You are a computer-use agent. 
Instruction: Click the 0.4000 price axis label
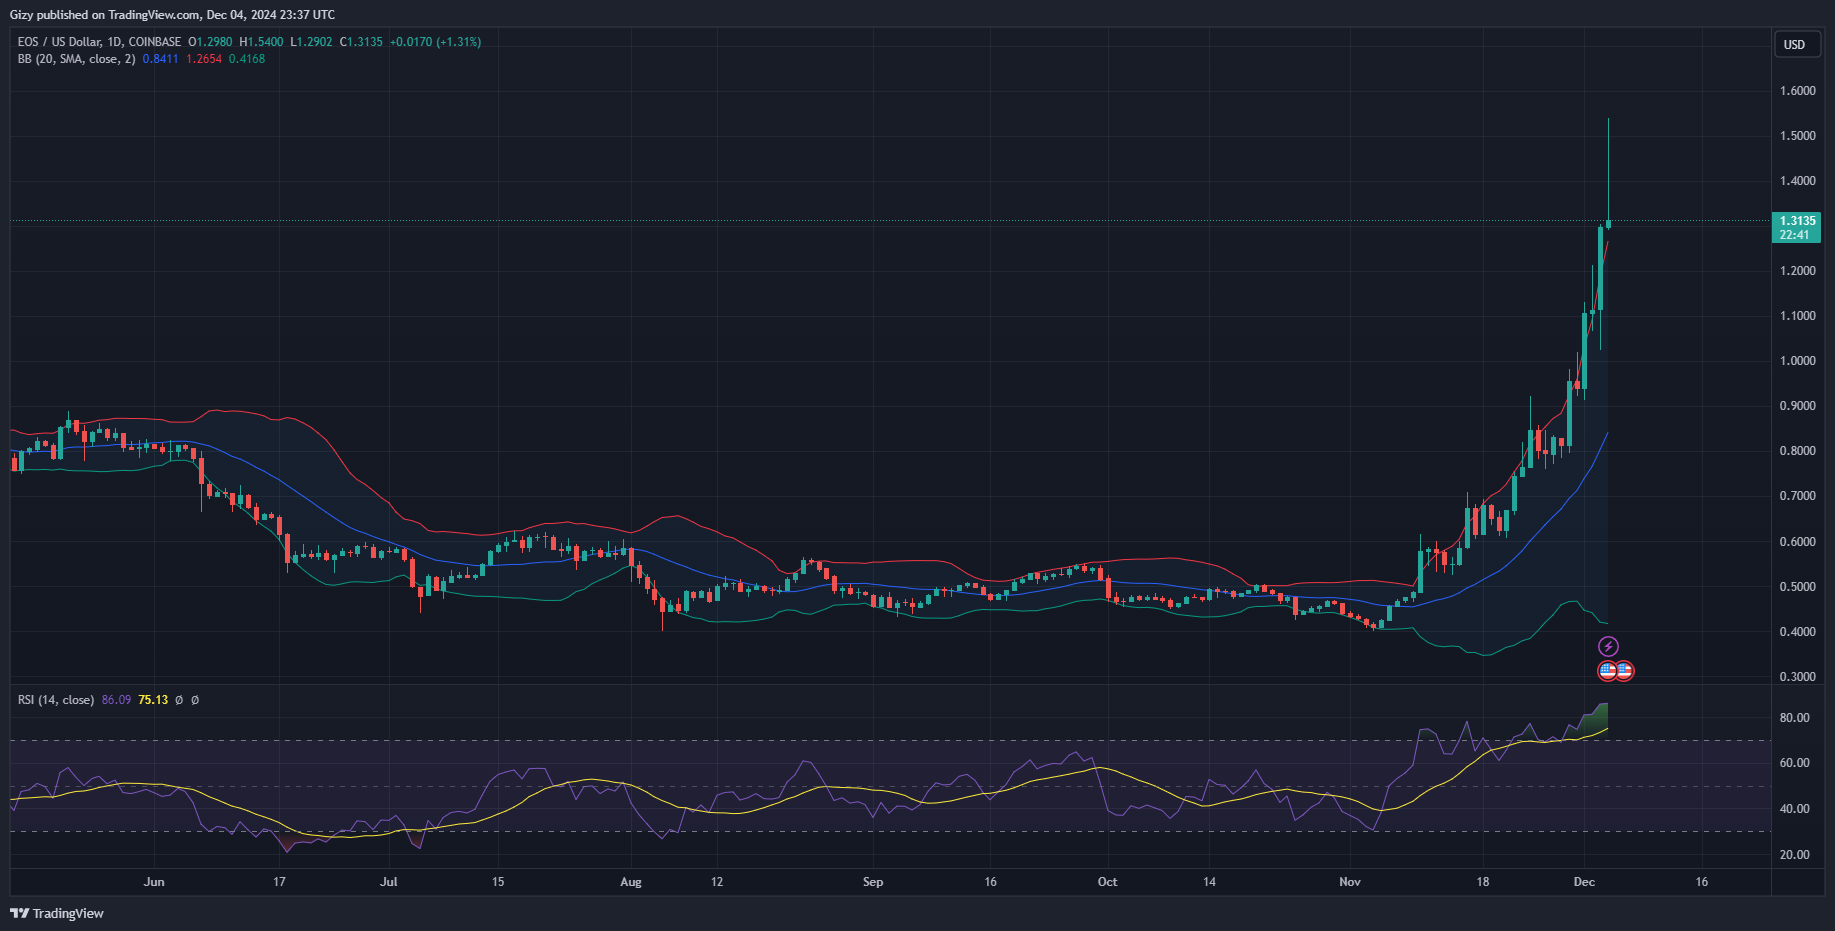click(1797, 632)
